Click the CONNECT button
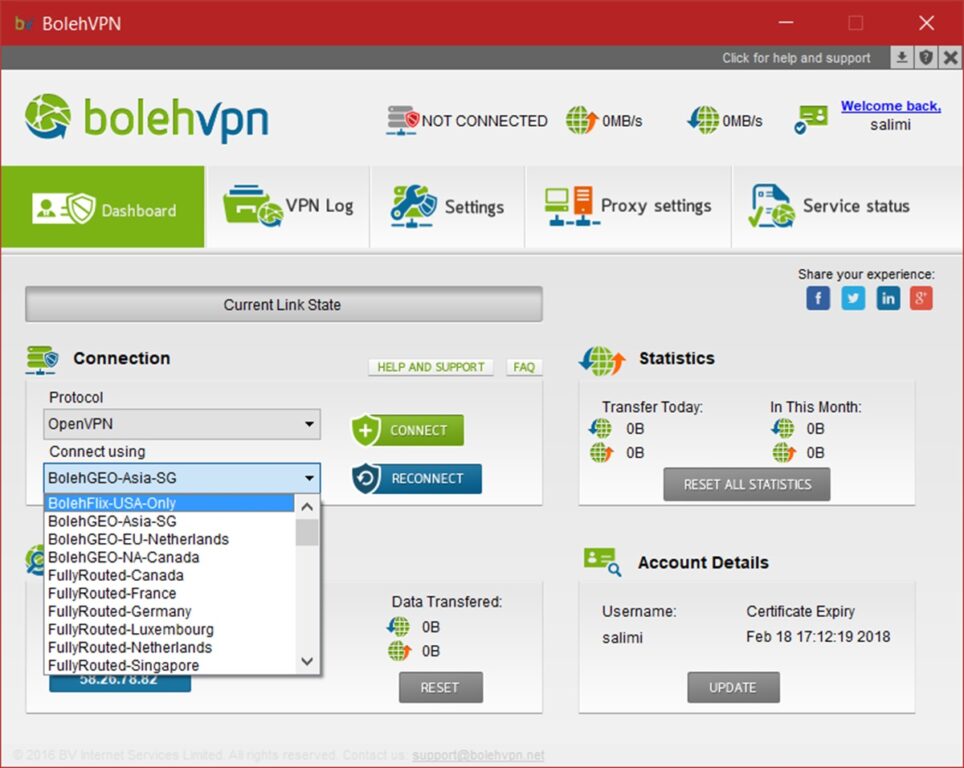 pos(407,430)
